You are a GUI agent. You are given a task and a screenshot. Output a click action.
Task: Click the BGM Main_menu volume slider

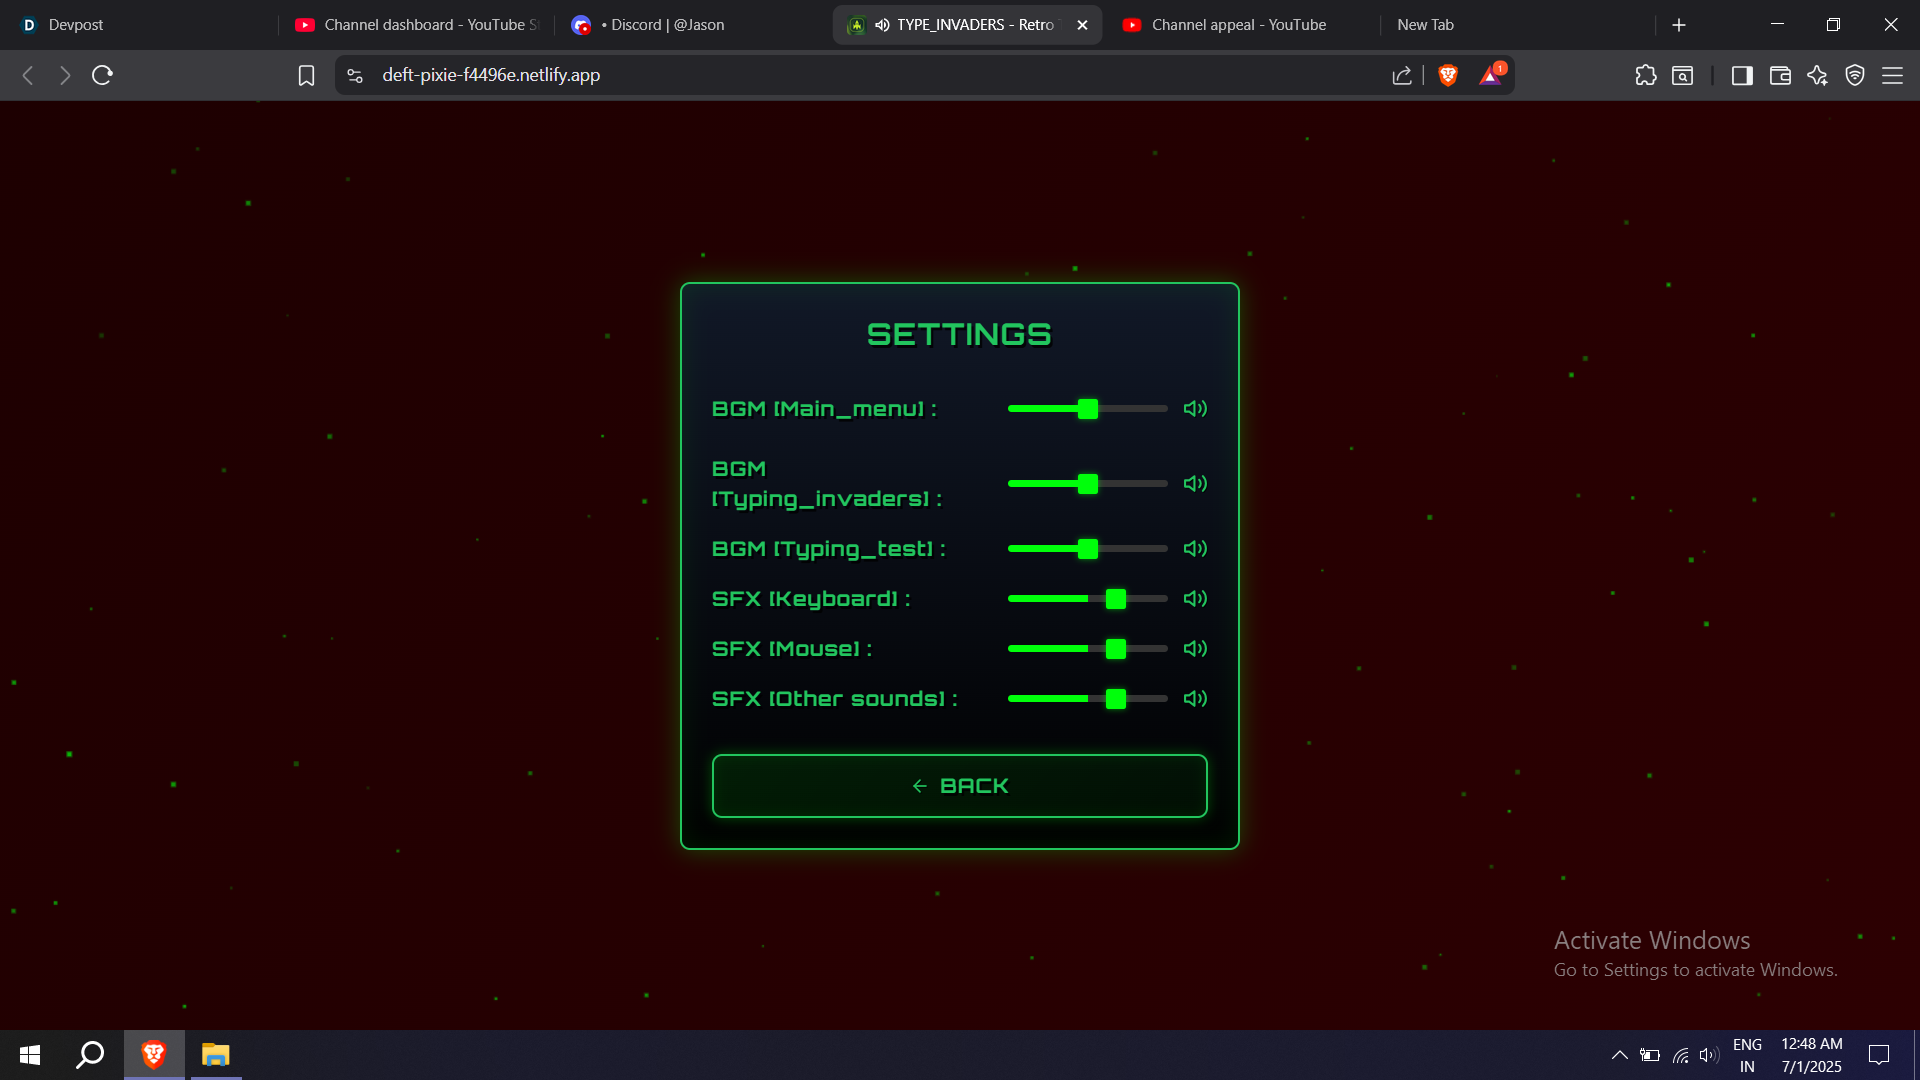pyautogui.click(x=1087, y=409)
